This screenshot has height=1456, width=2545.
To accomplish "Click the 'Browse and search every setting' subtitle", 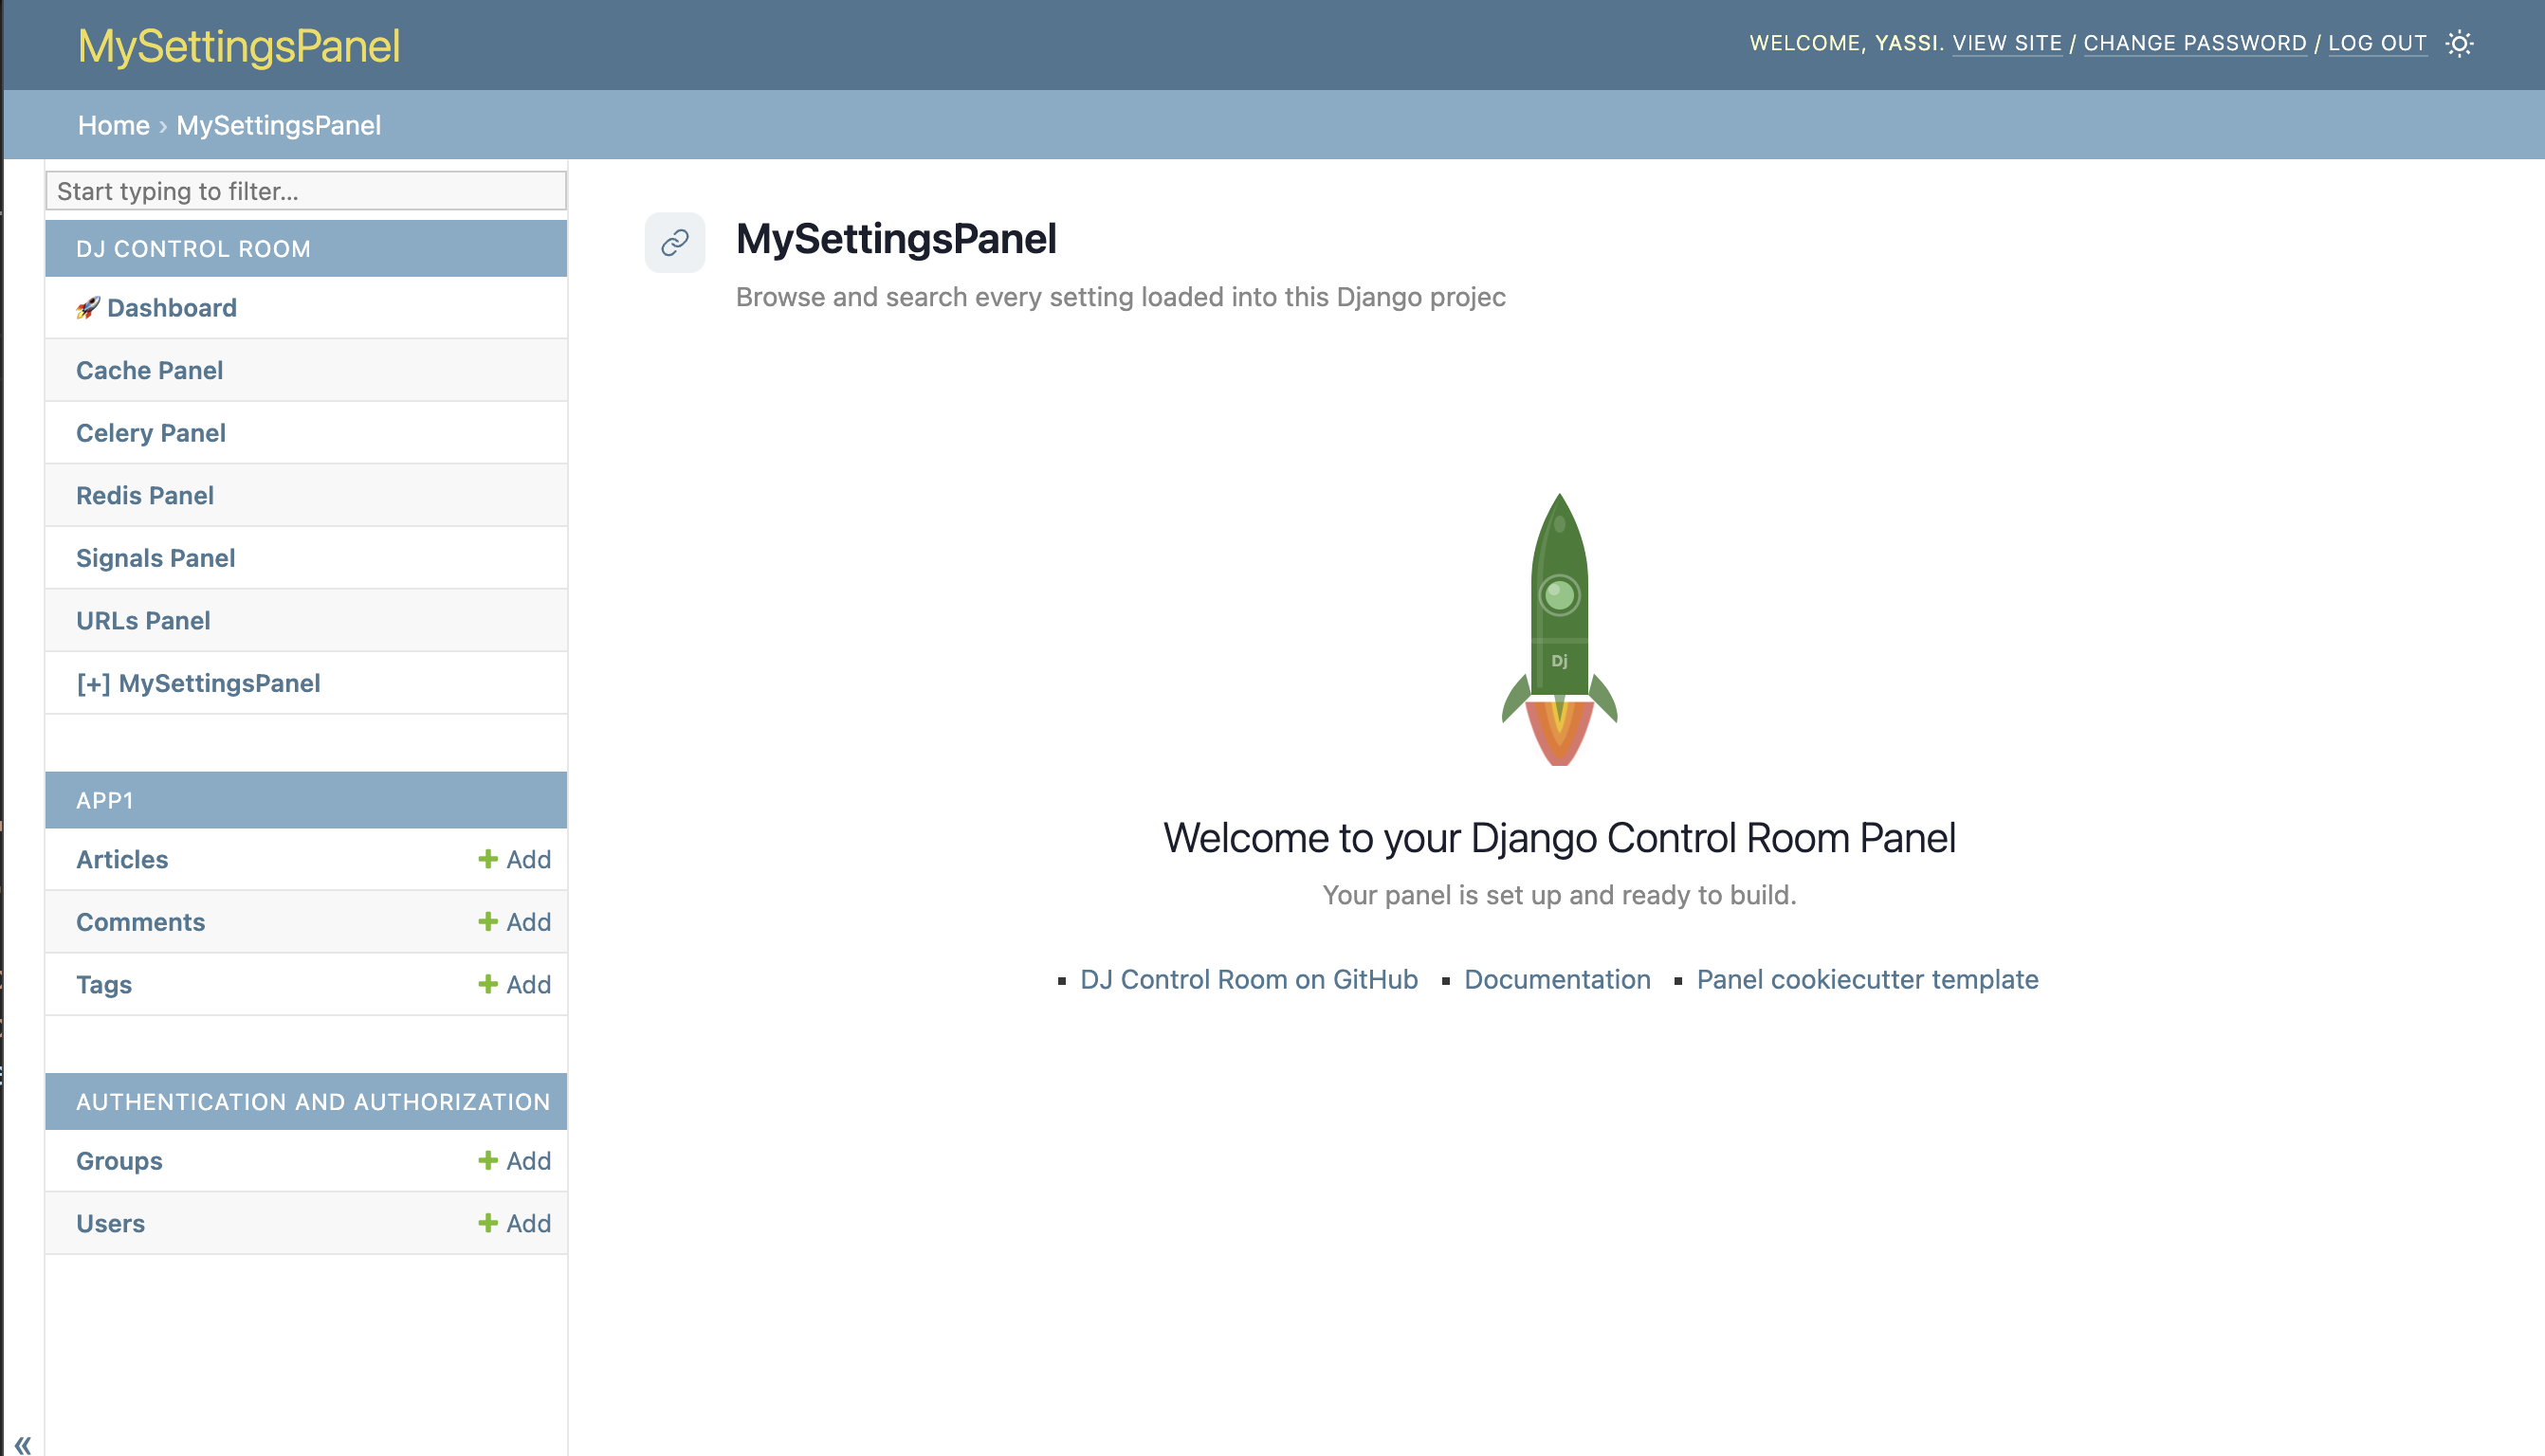I will click(x=1121, y=297).
